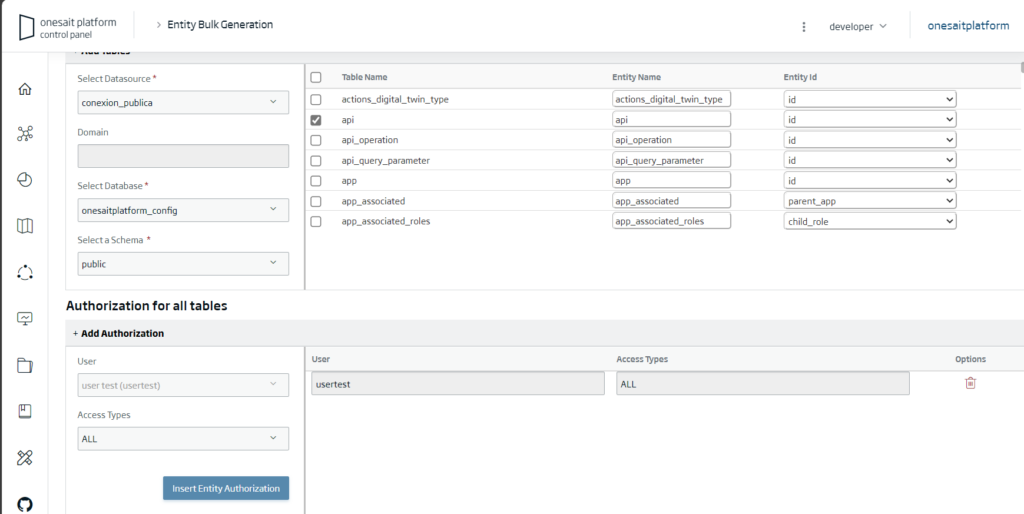Open Entity Id dropdown for api_query_parameter
This screenshot has width=1024, height=514.
pyautogui.click(x=870, y=160)
